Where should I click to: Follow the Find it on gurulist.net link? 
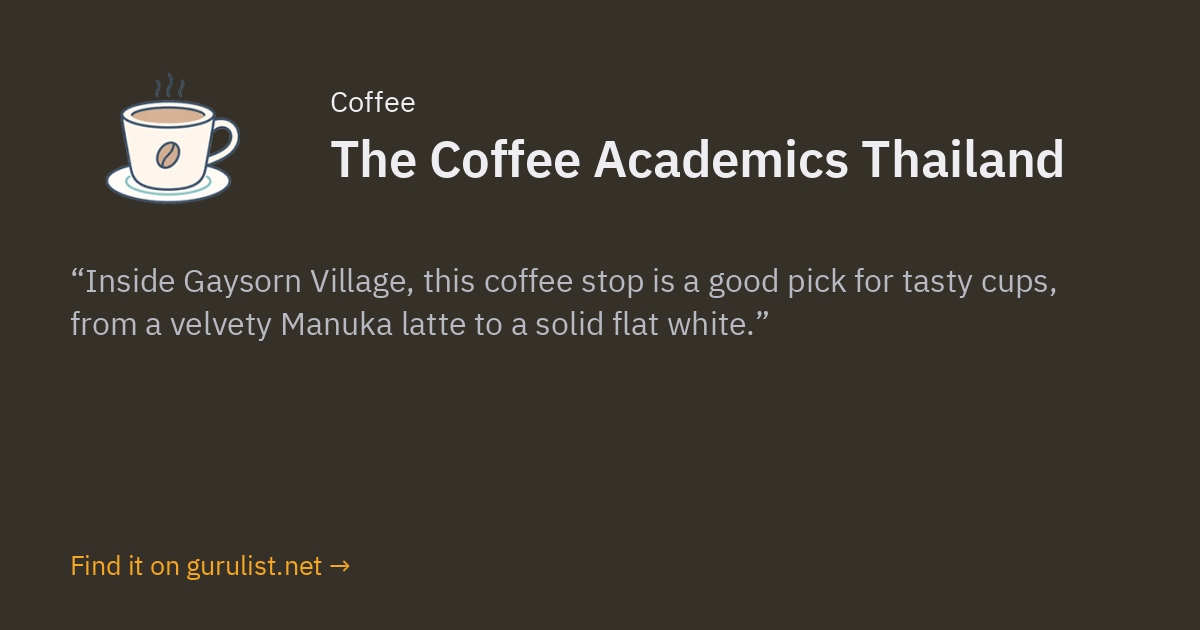(210, 566)
